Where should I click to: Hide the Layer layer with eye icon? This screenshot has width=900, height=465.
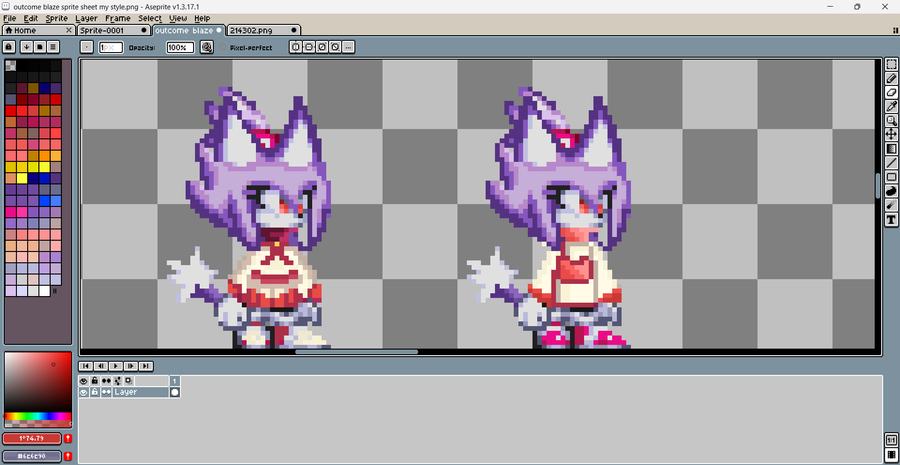coord(84,392)
